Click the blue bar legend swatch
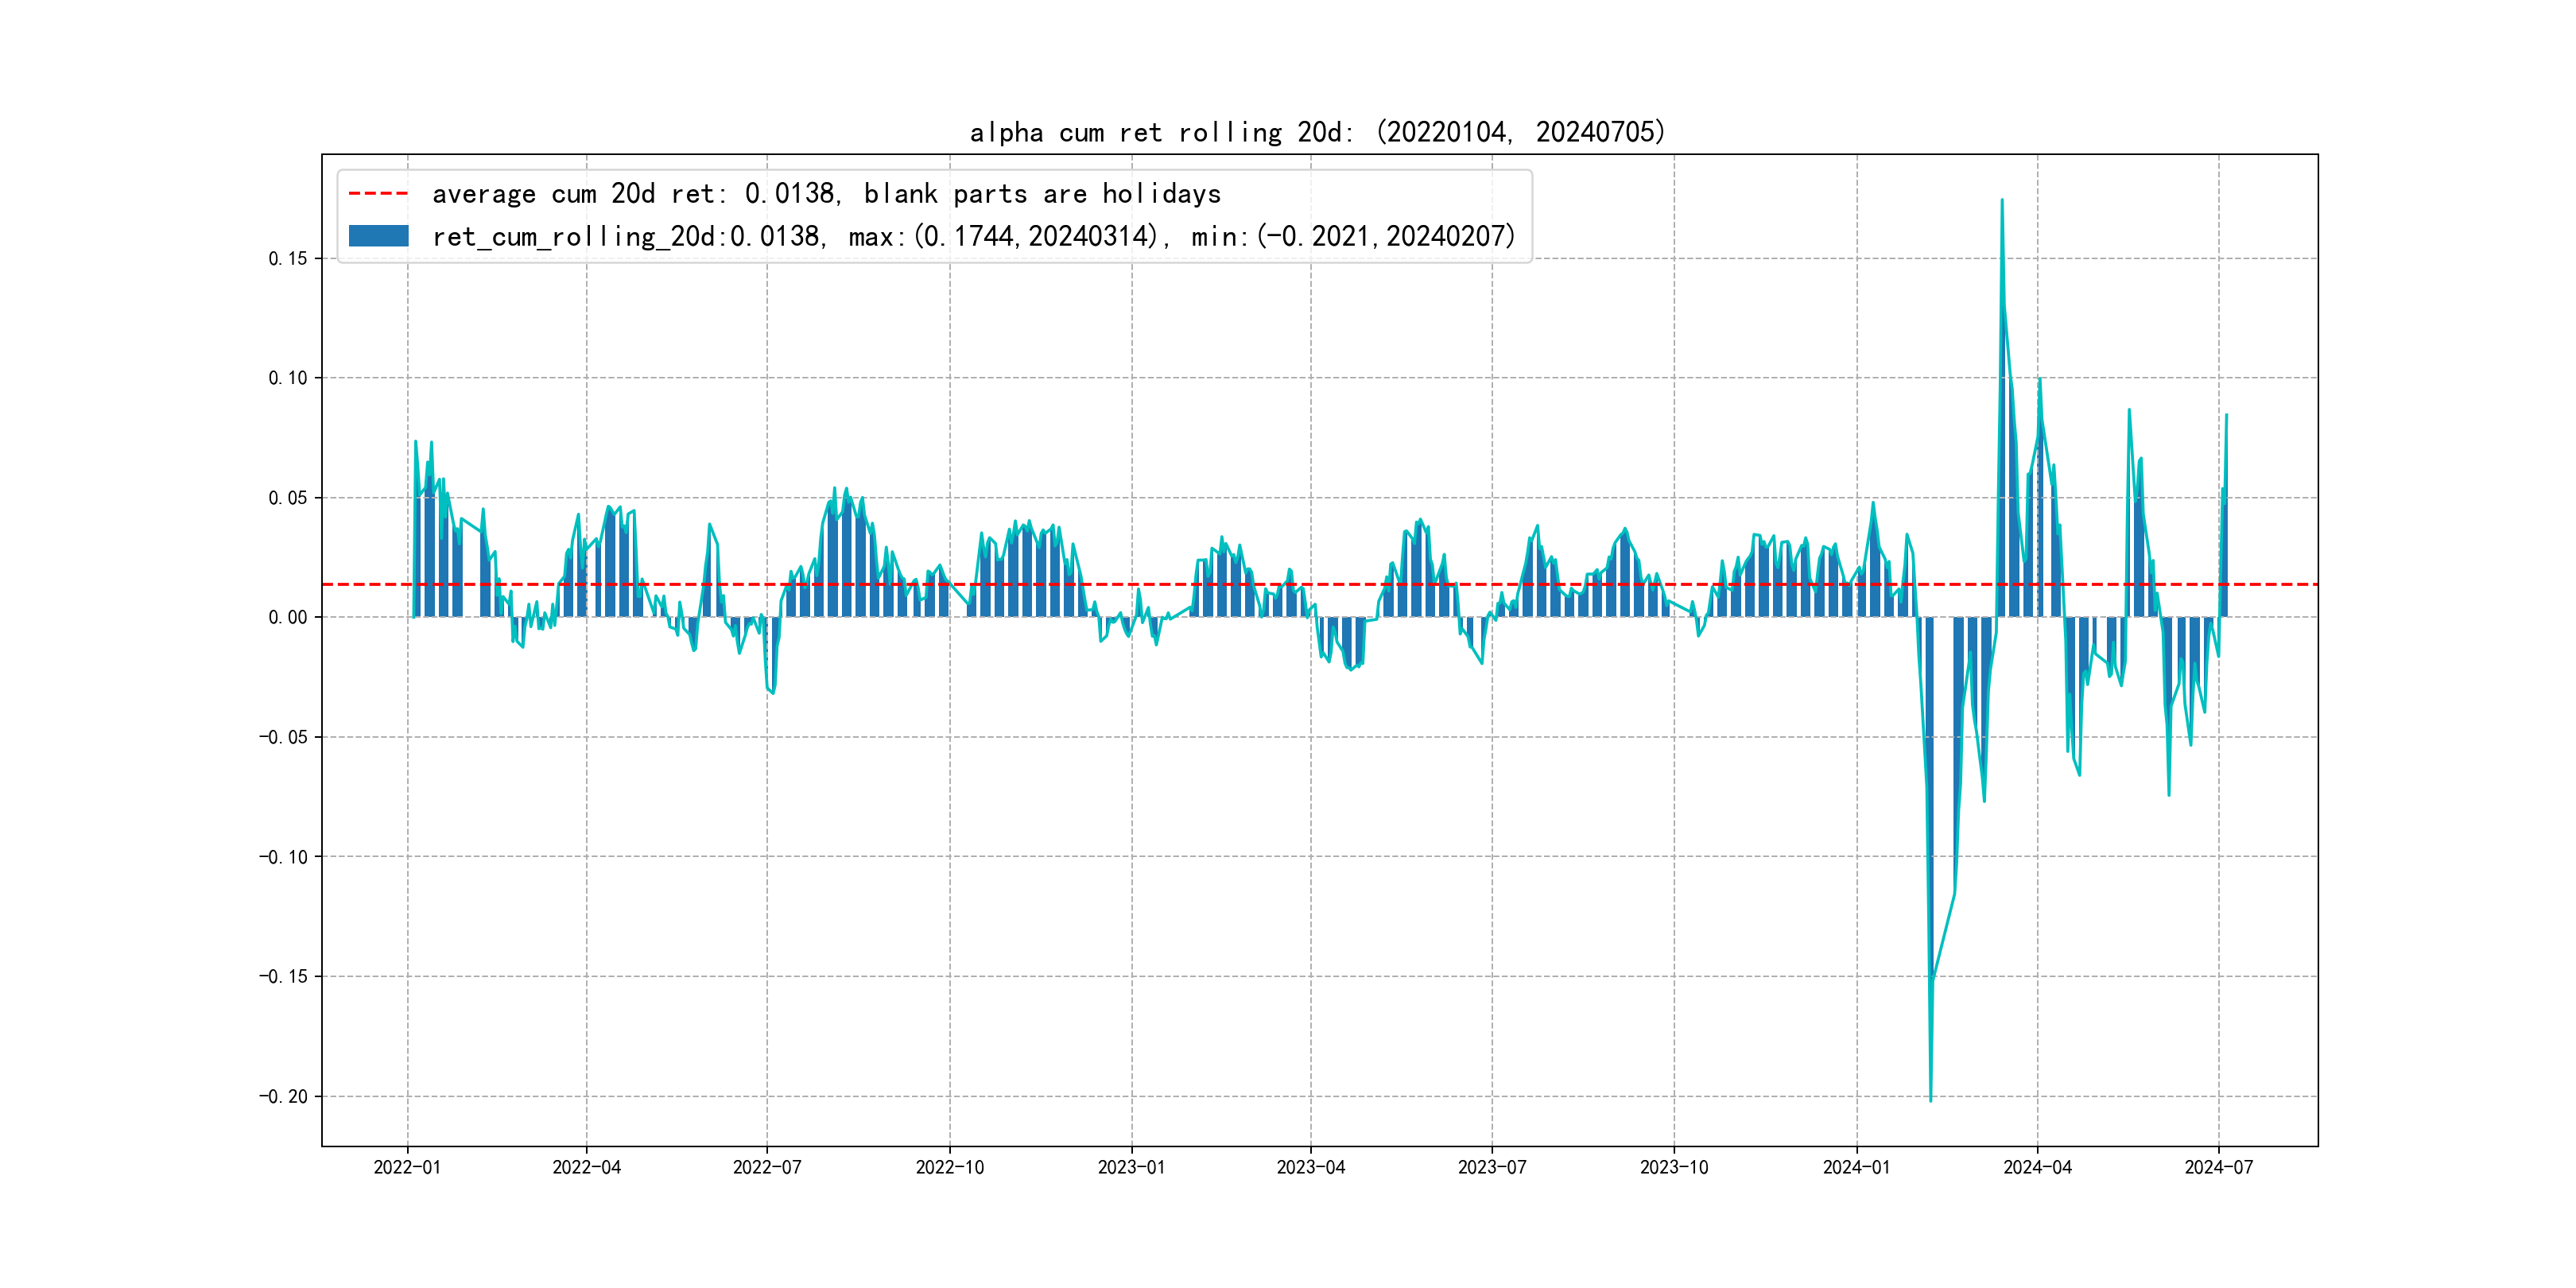Image resolution: width=2576 pixels, height=1288 pixels. (x=378, y=236)
